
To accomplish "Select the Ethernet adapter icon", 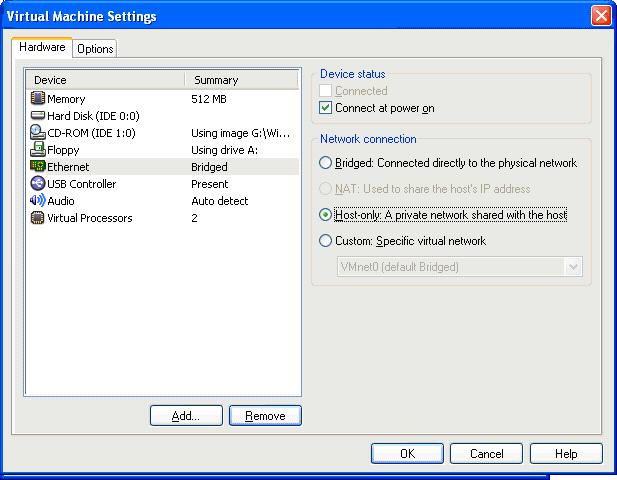I will 38,167.
